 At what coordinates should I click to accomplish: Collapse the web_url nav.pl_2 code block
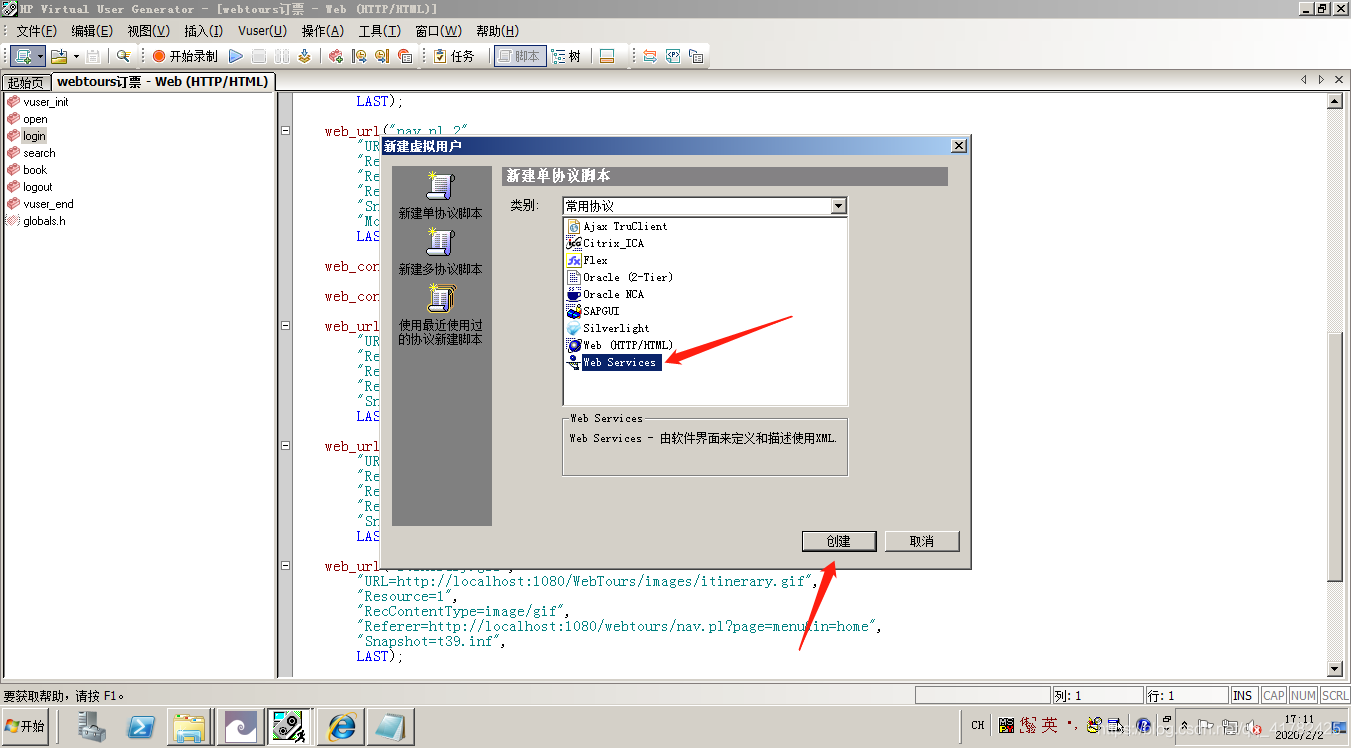[286, 130]
